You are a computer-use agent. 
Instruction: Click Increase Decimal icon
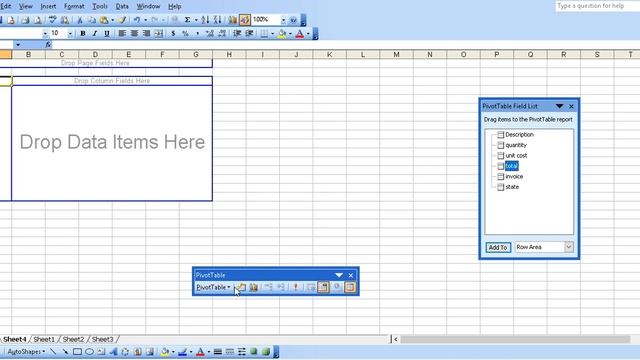point(210,33)
